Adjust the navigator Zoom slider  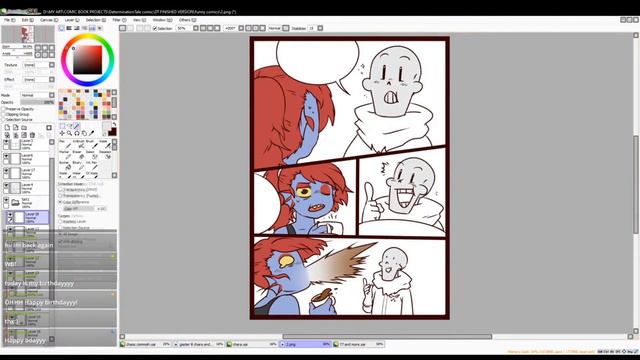[x=17, y=49]
